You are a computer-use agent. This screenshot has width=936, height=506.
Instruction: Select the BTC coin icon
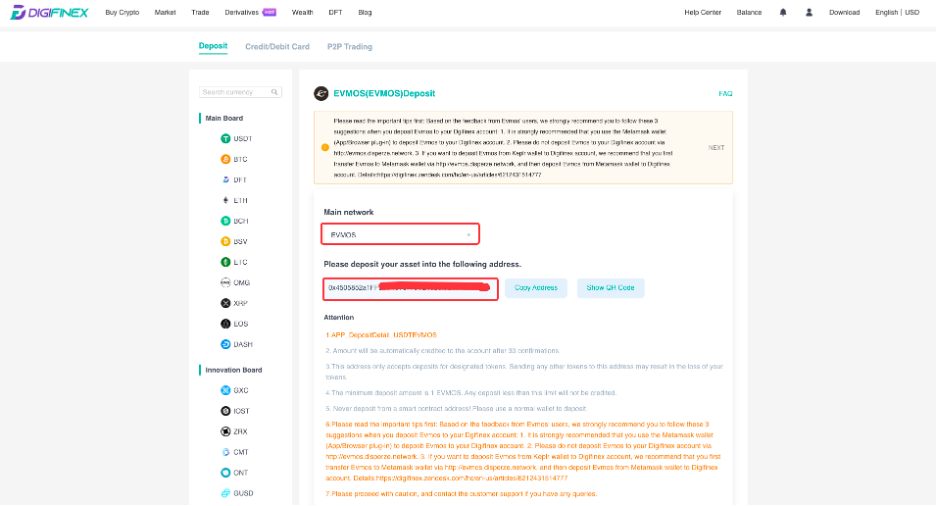tap(225, 159)
